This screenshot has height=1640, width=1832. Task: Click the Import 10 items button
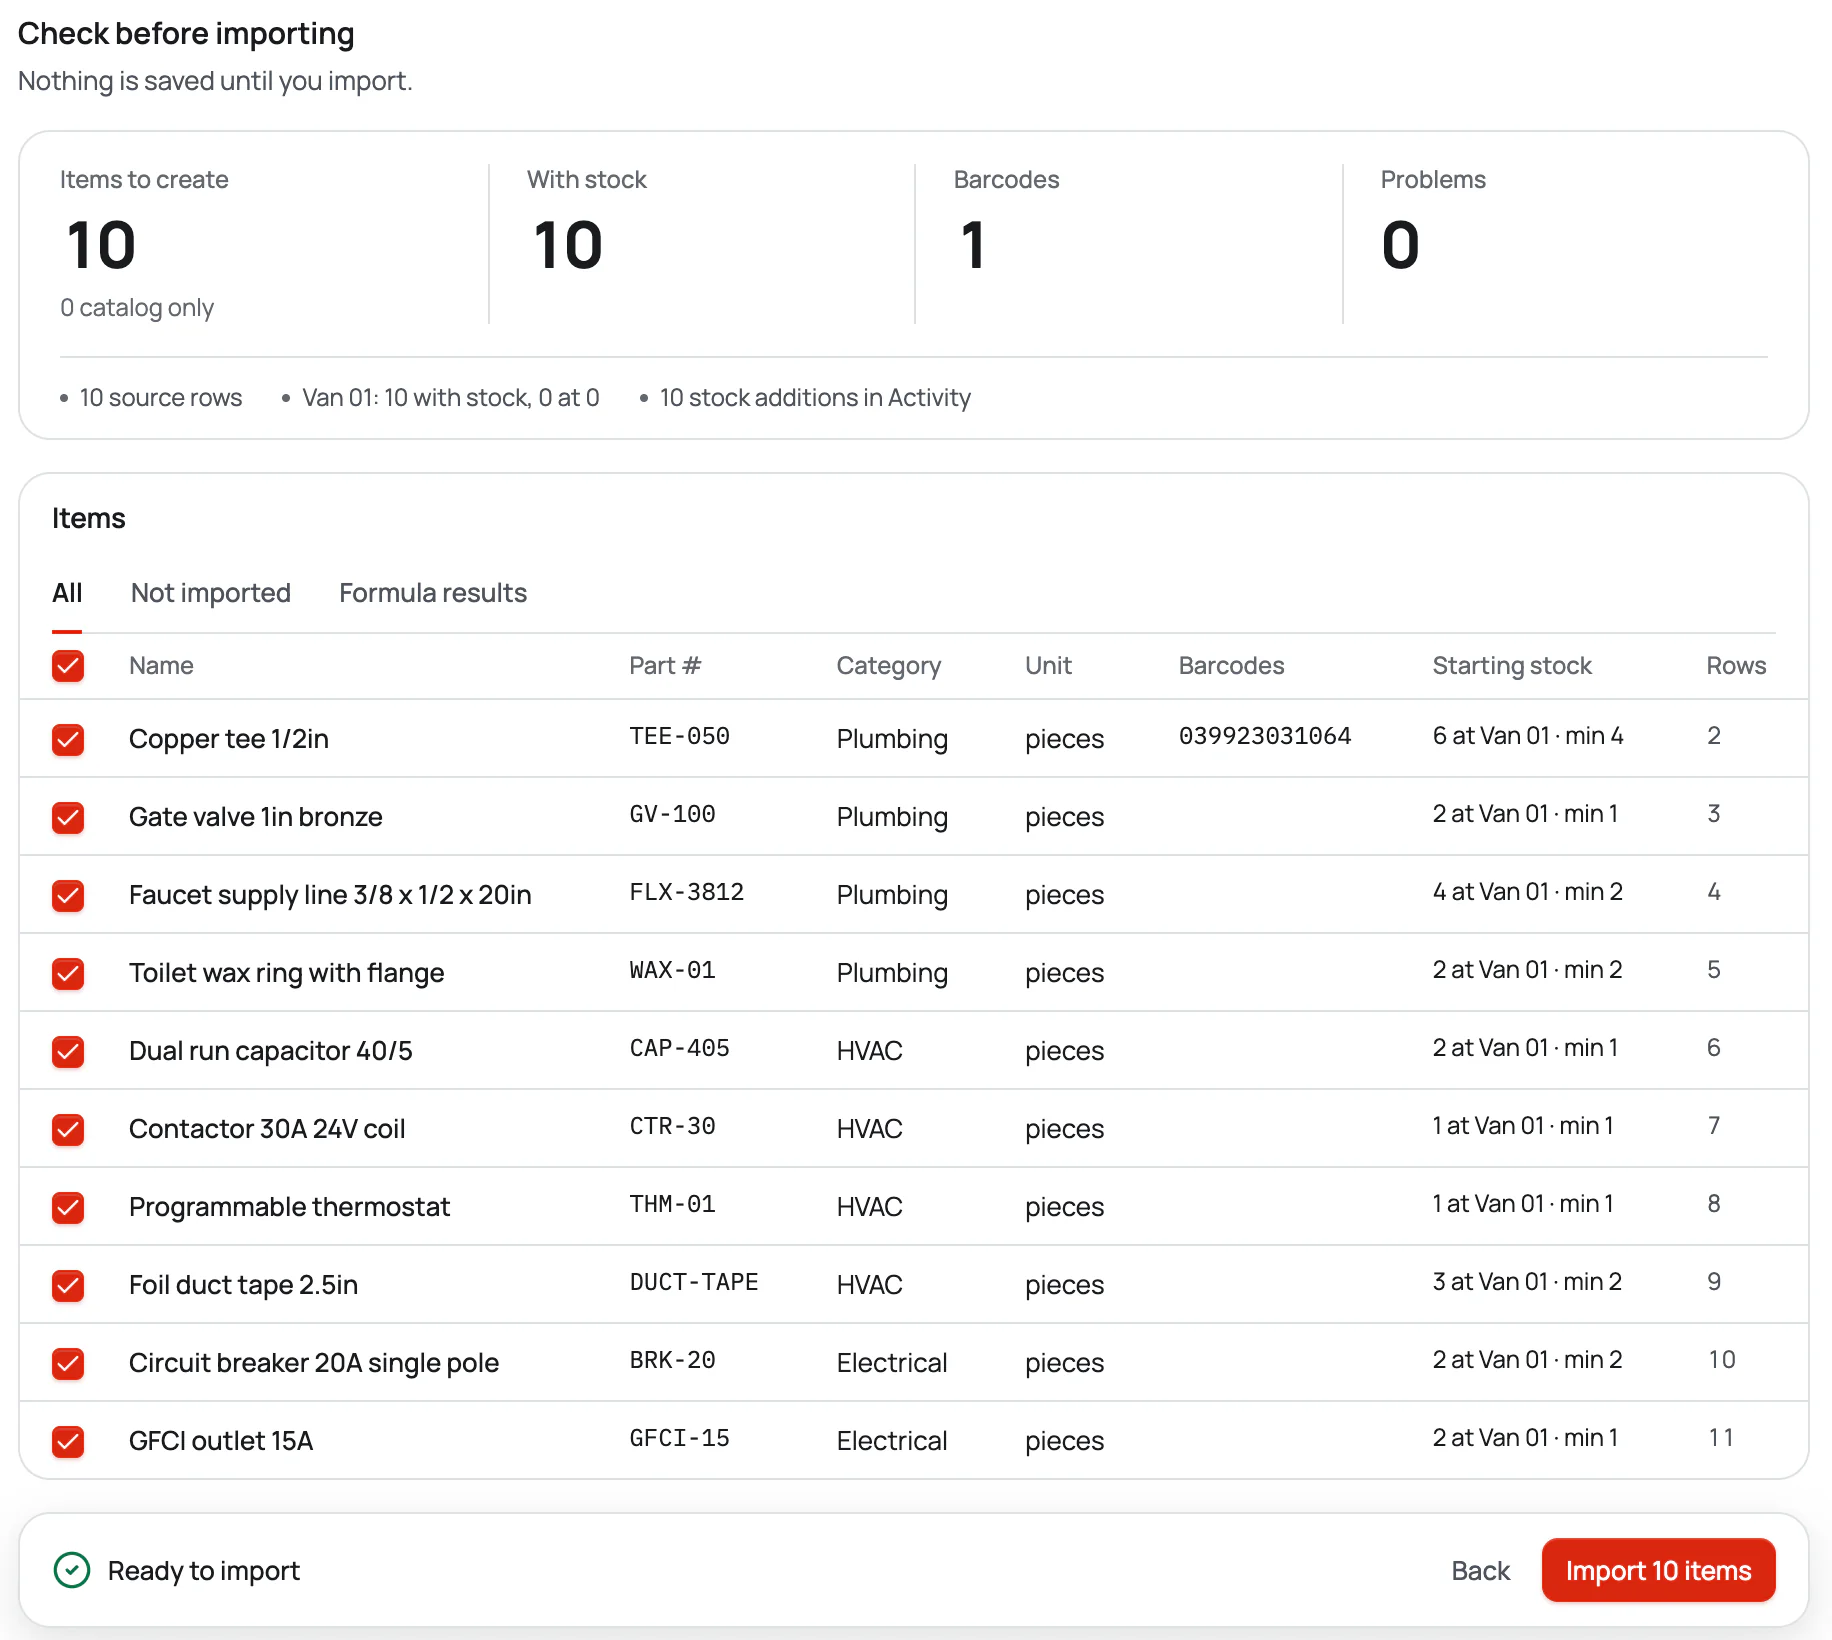1658,1571
